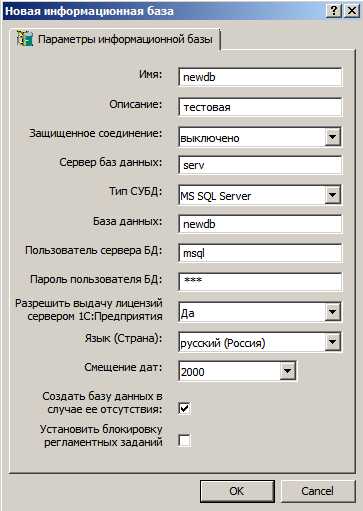Image resolution: width=363 pixels, height=511 pixels.
Task: Open the help question mark button
Action: 334,11
